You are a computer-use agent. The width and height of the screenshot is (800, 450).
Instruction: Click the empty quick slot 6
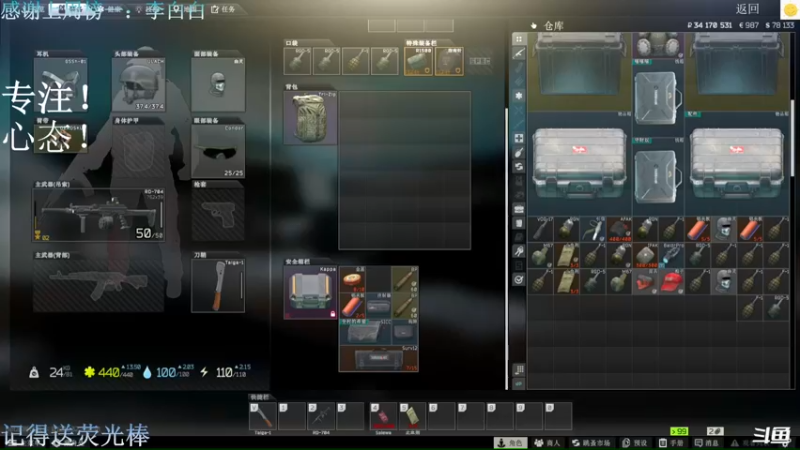coord(442,416)
